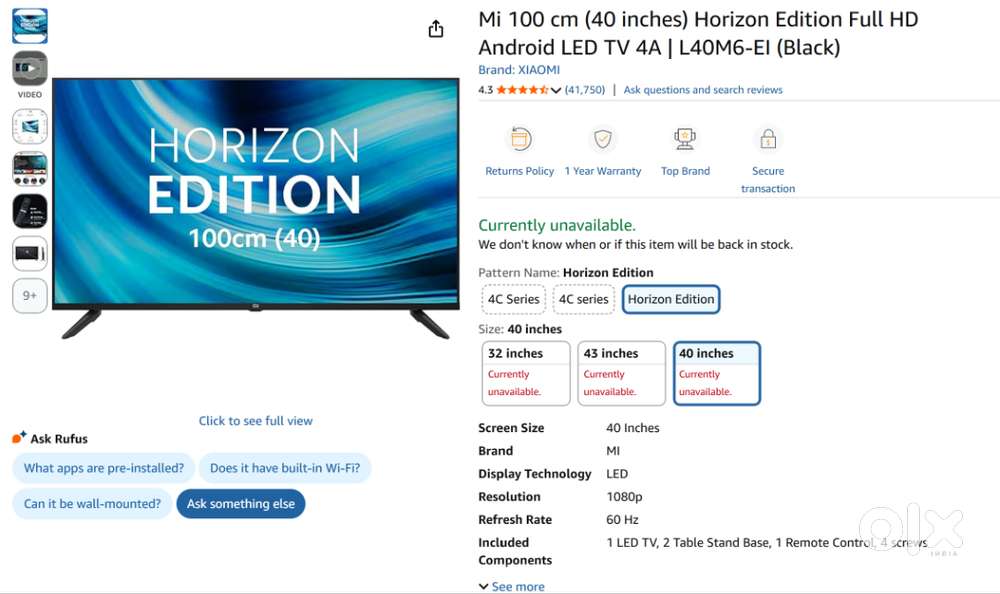Screen dimensions: 1000x594
Task: Click the Ask Rufus sparkle icon
Action: point(16,436)
